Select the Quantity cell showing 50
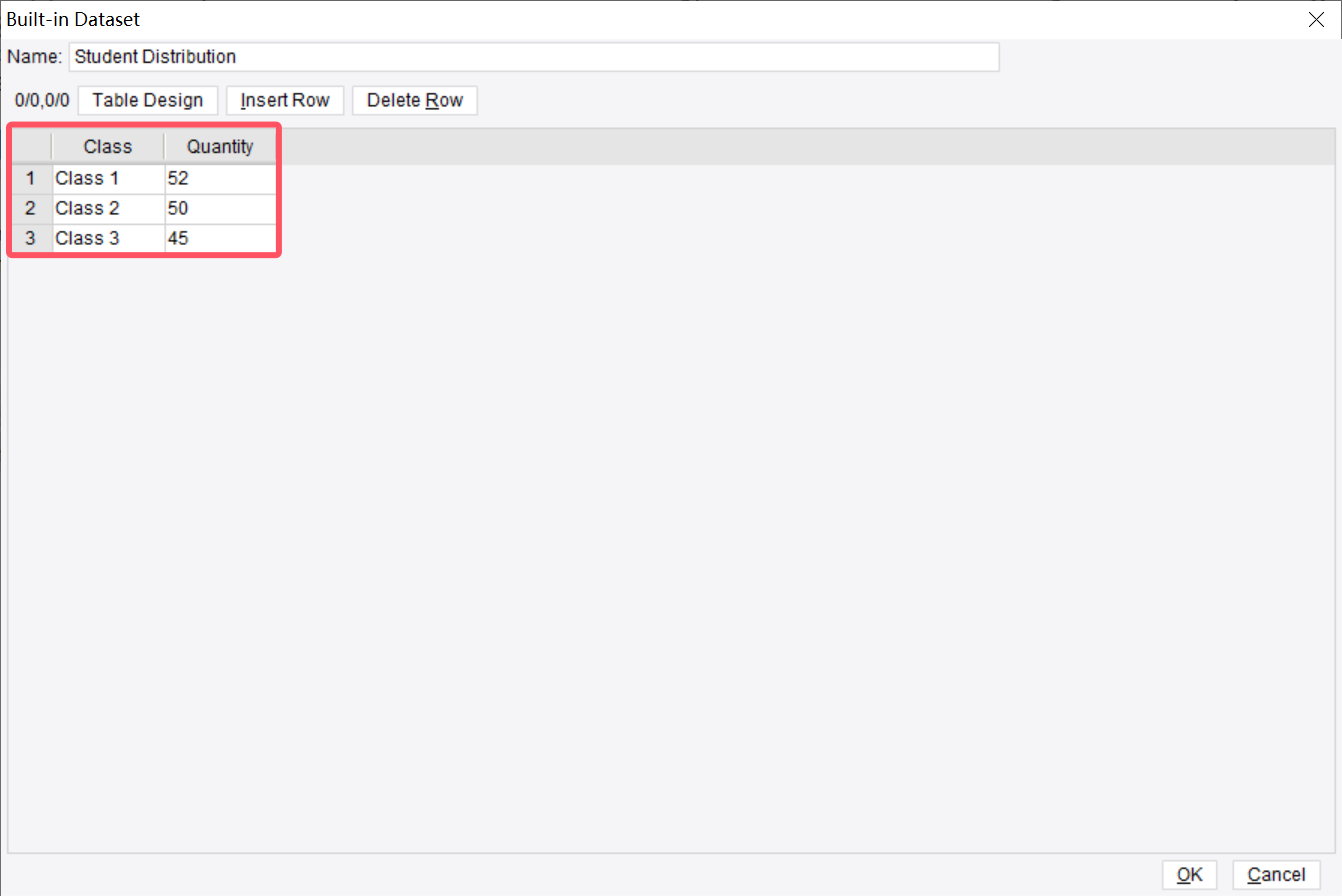 (220, 208)
